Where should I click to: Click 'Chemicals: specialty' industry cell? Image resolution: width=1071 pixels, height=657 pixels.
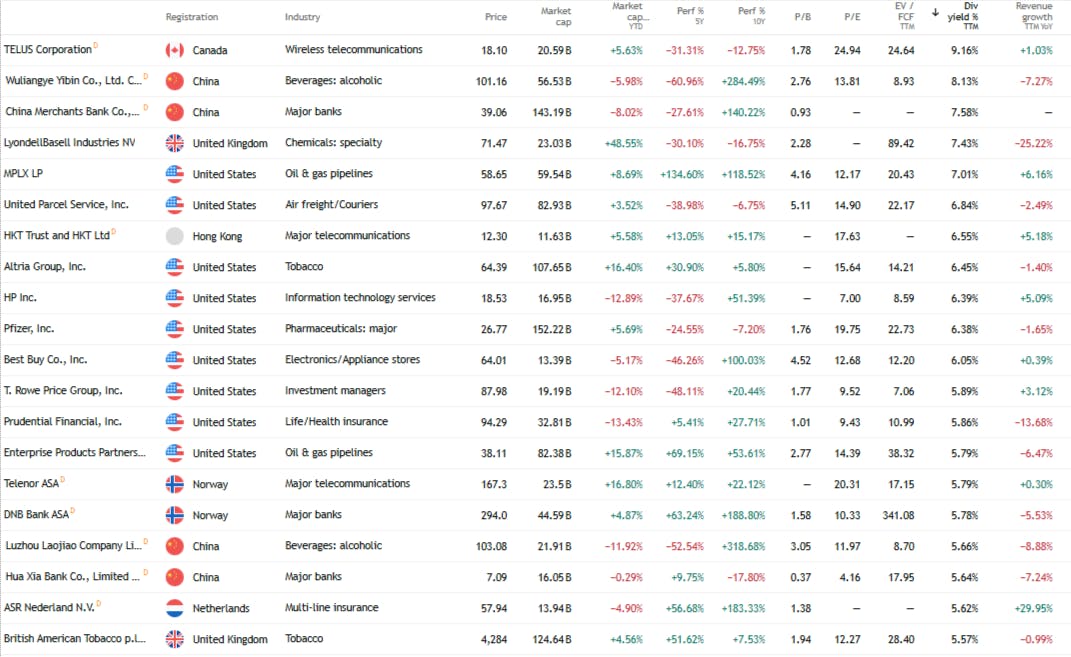click(333, 143)
